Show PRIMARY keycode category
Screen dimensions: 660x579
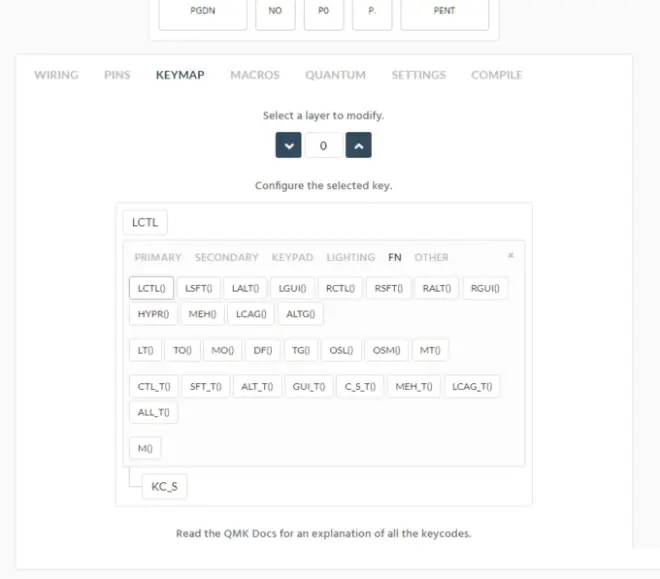coord(158,257)
